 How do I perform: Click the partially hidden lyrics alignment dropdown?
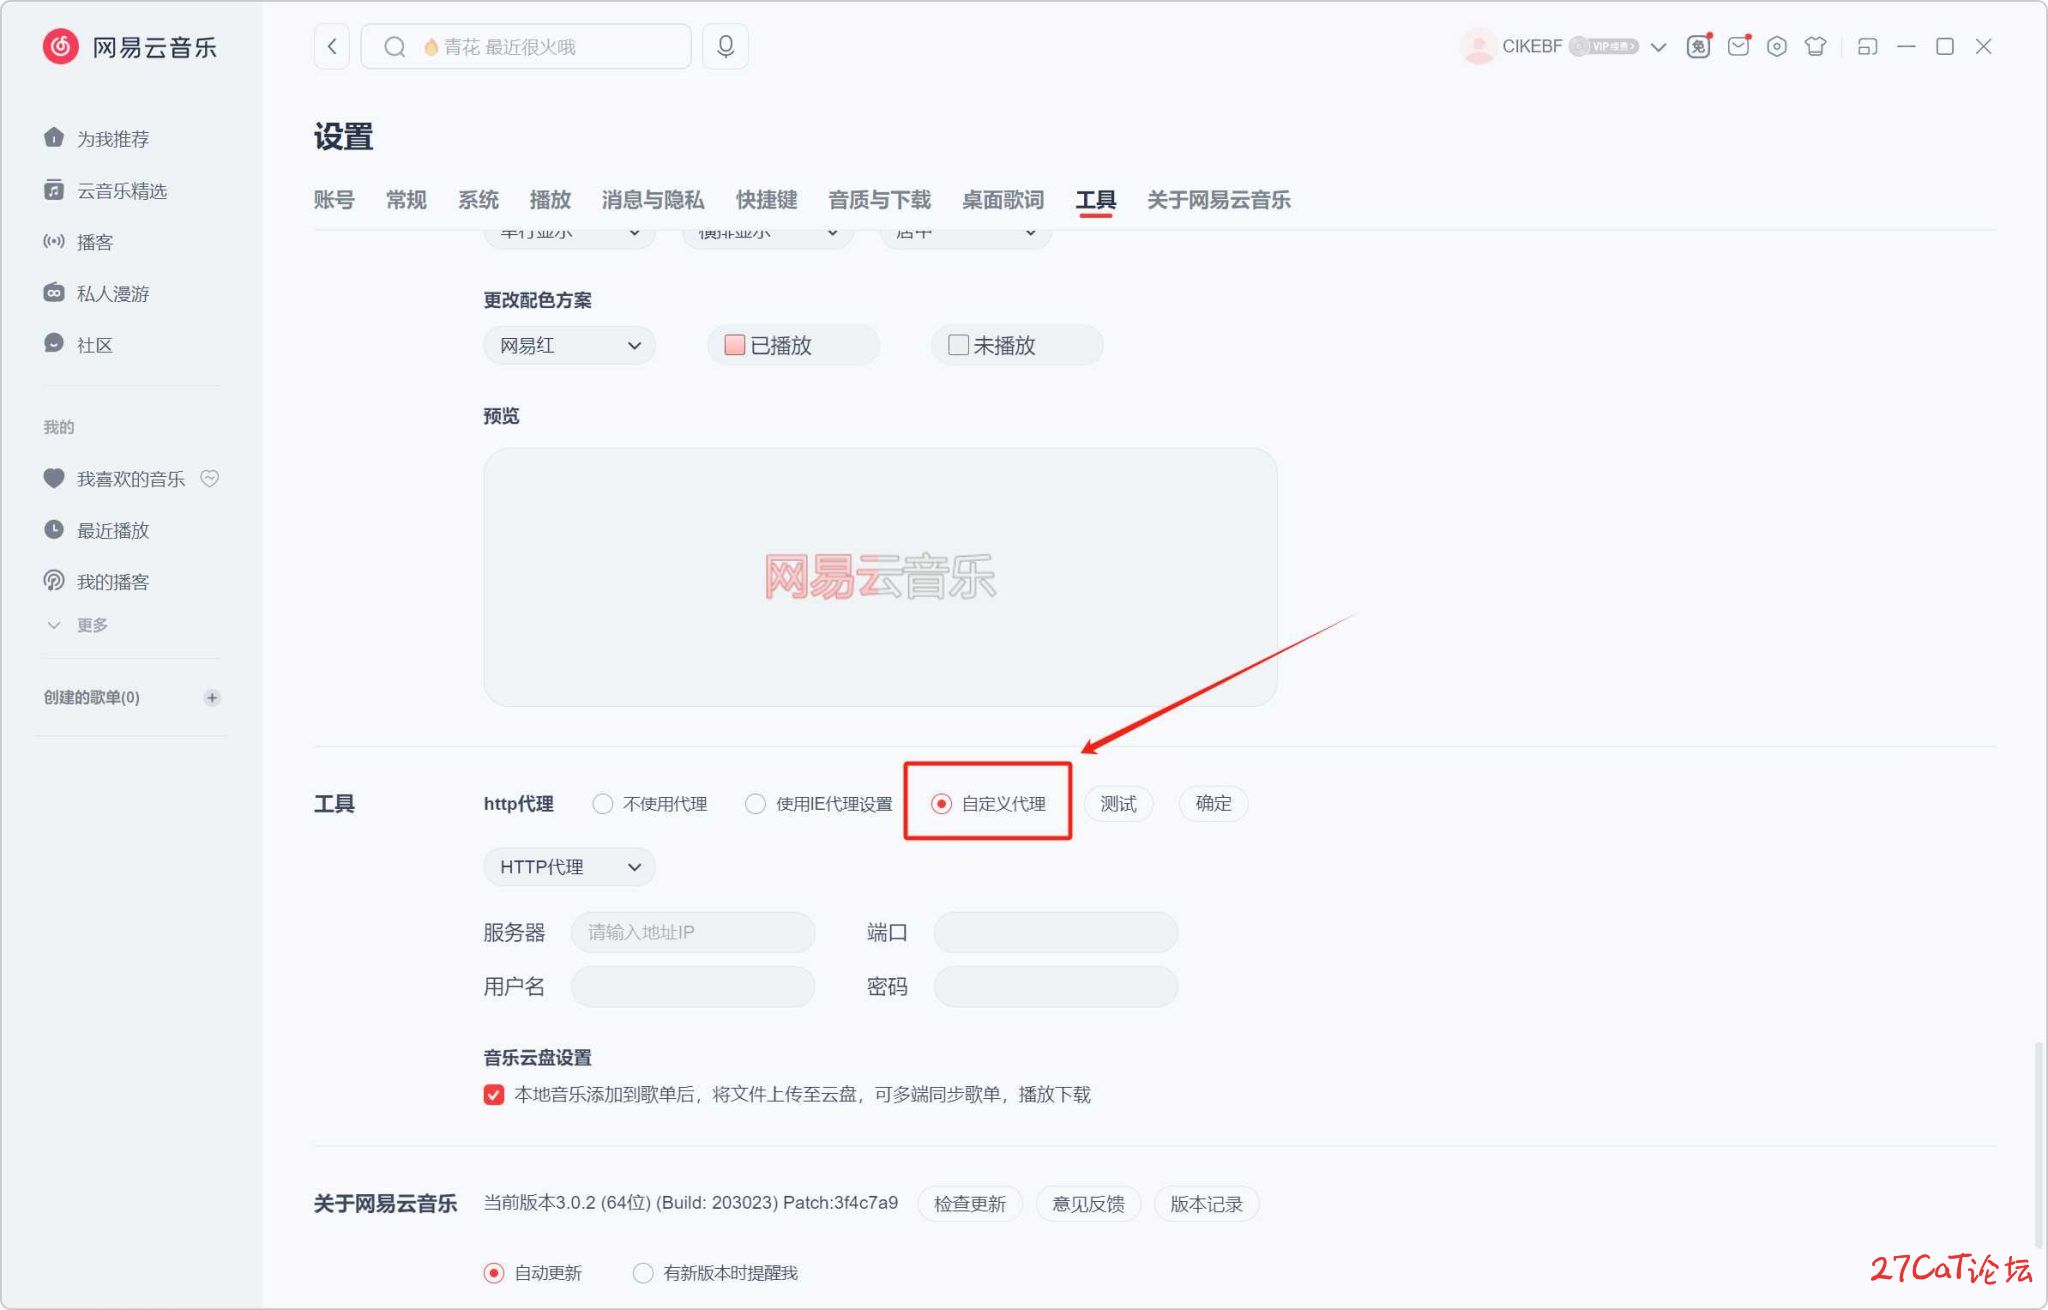click(x=966, y=237)
